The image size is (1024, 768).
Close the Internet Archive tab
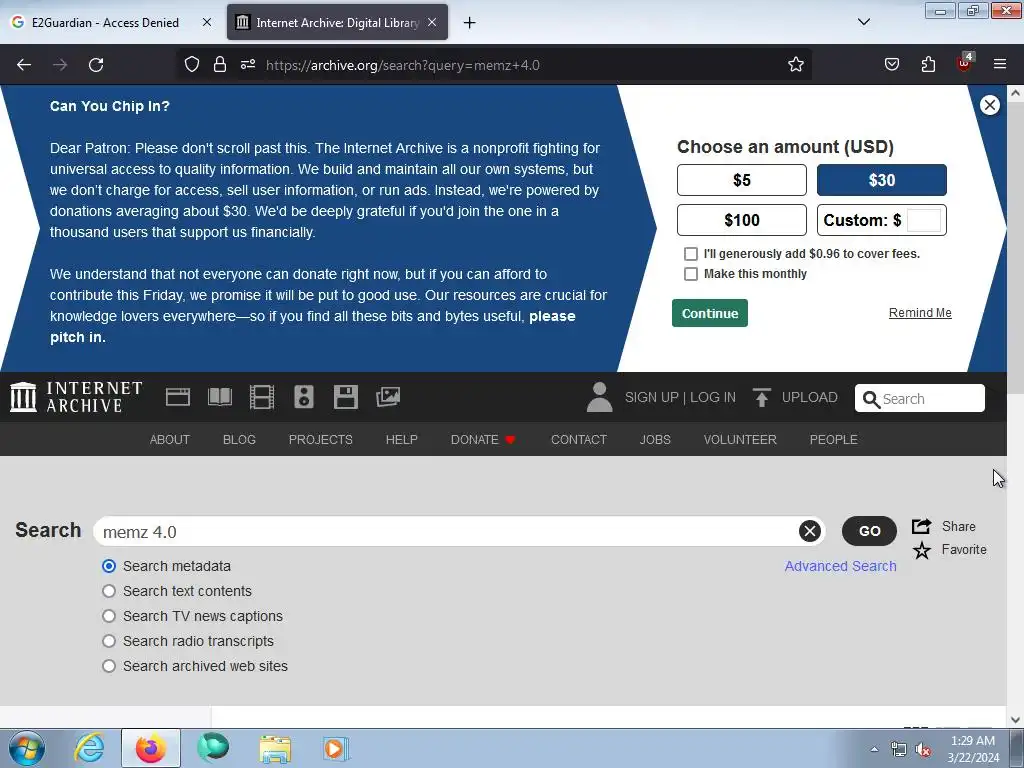click(432, 23)
